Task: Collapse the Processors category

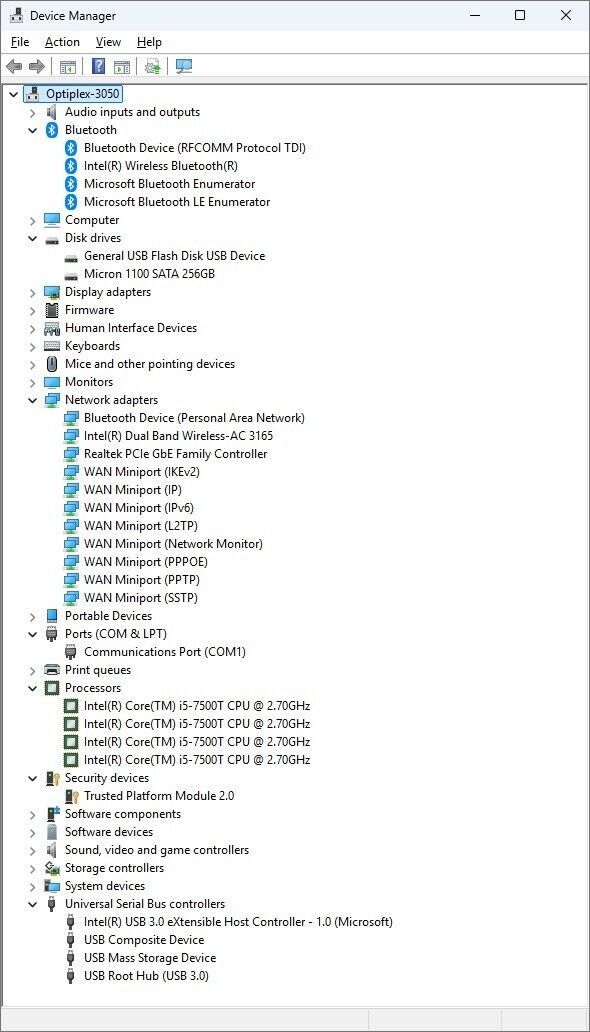Action: pos(32,688)
